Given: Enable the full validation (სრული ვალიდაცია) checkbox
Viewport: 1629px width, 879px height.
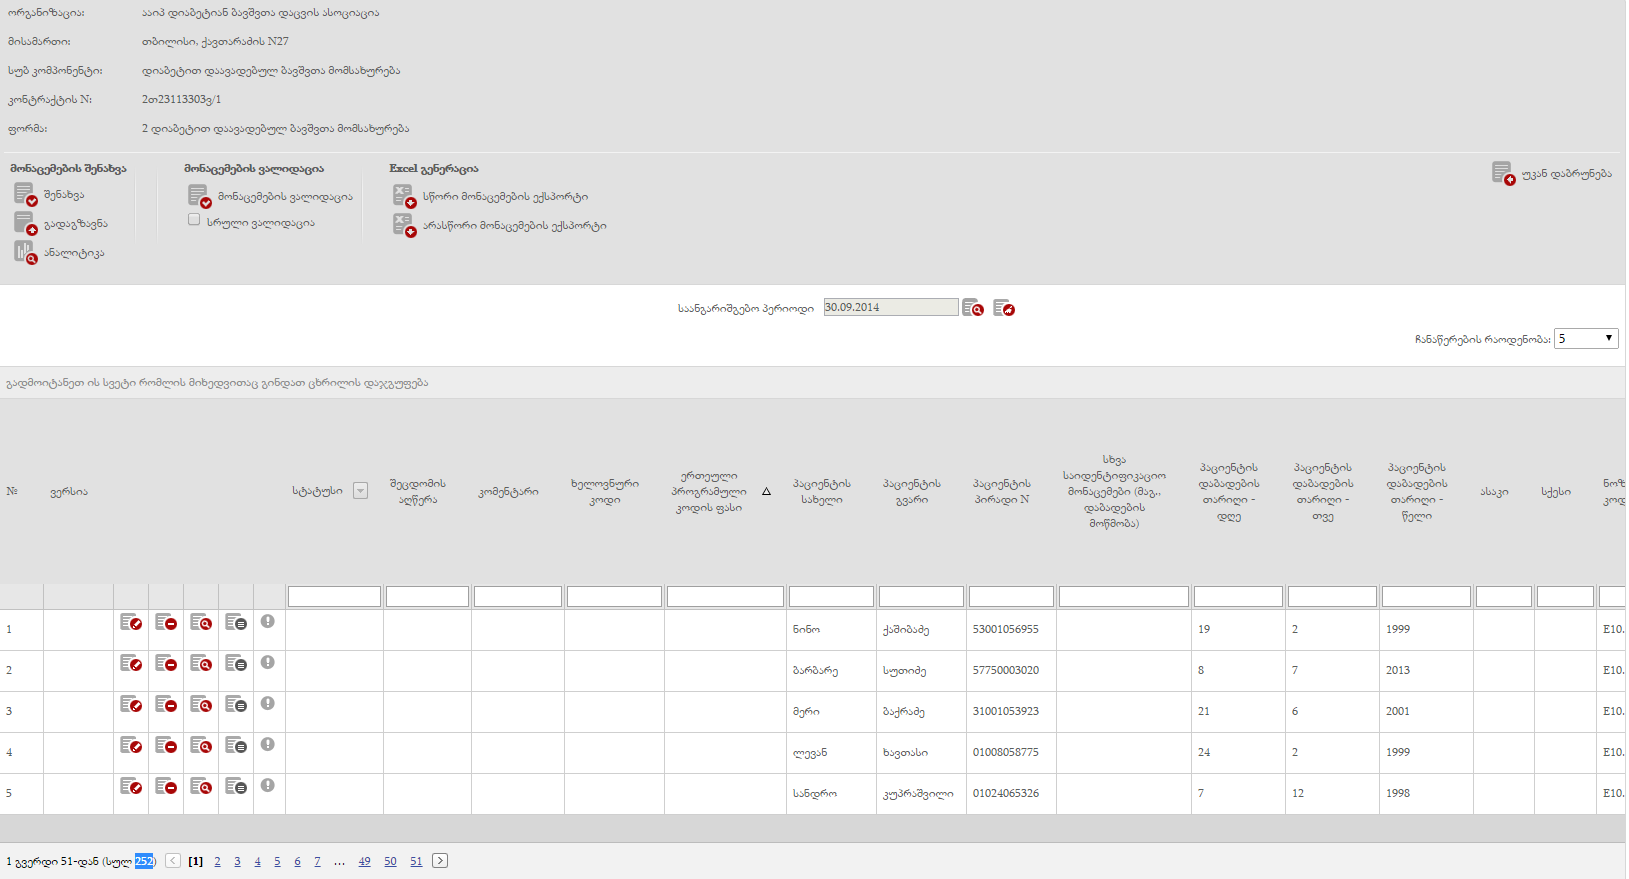Looking at the screenshot, I should tap(194, 220).
